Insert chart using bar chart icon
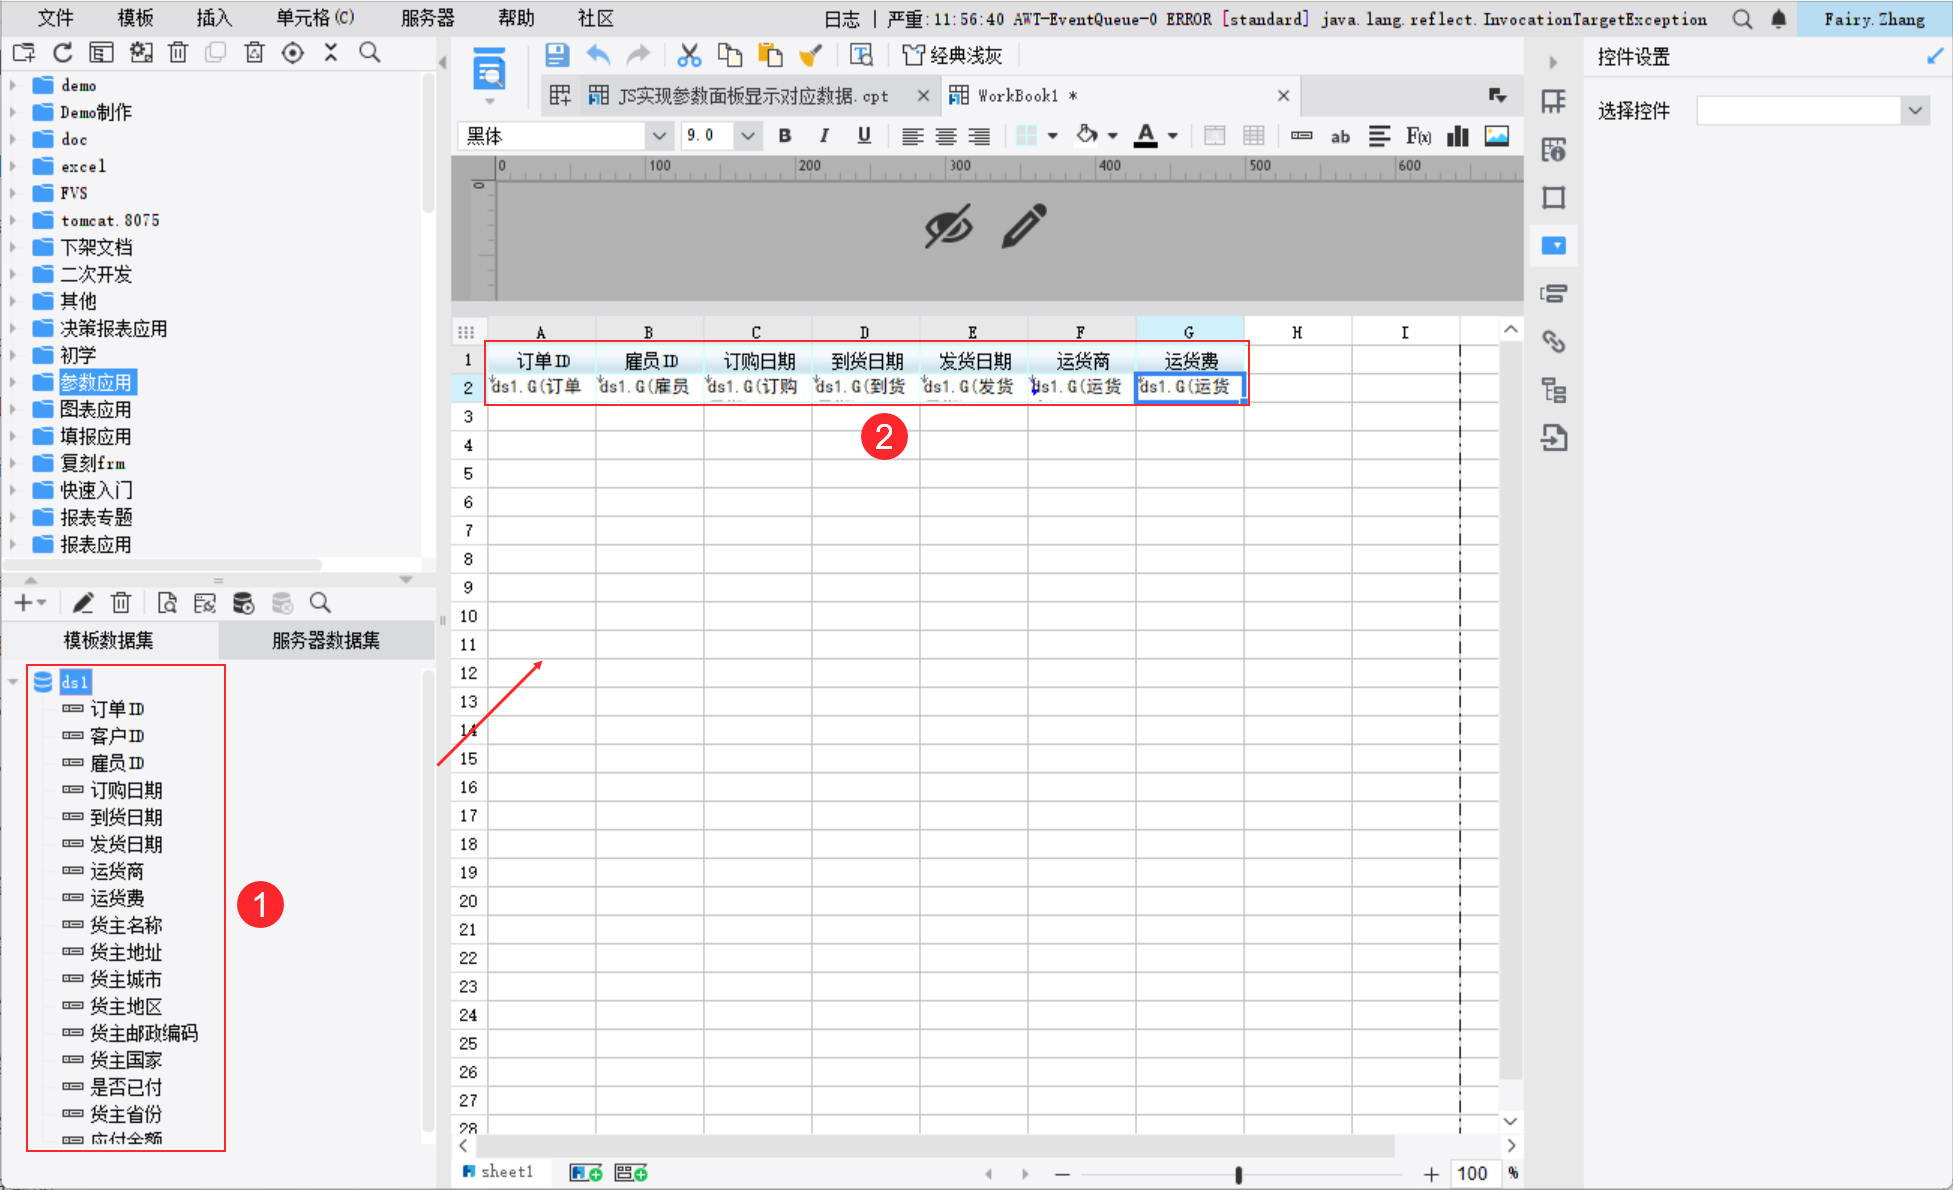 point(1458,136)
